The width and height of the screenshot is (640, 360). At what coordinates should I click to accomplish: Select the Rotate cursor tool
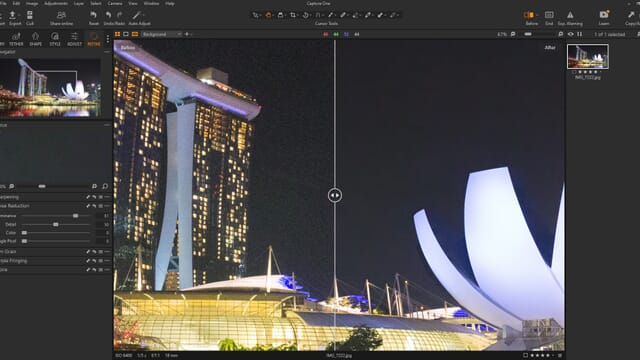click(x=305, y=15)
